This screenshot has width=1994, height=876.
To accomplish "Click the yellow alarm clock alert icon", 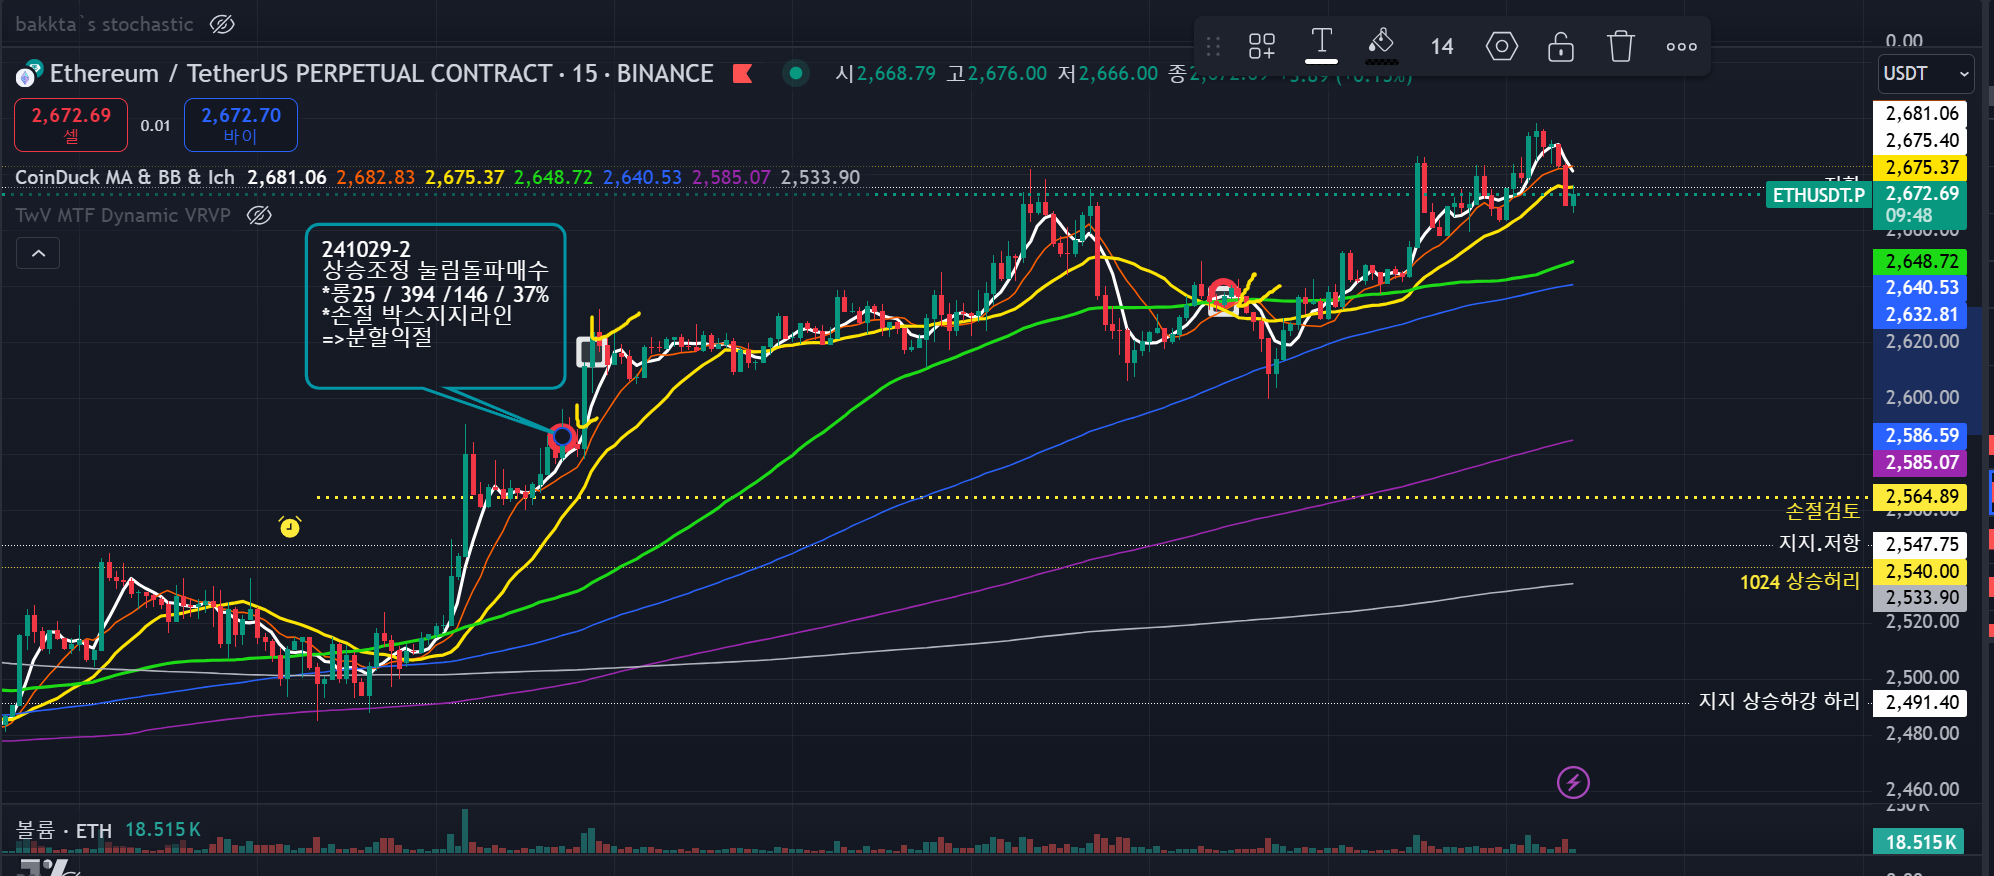I will tap(290, 526).
